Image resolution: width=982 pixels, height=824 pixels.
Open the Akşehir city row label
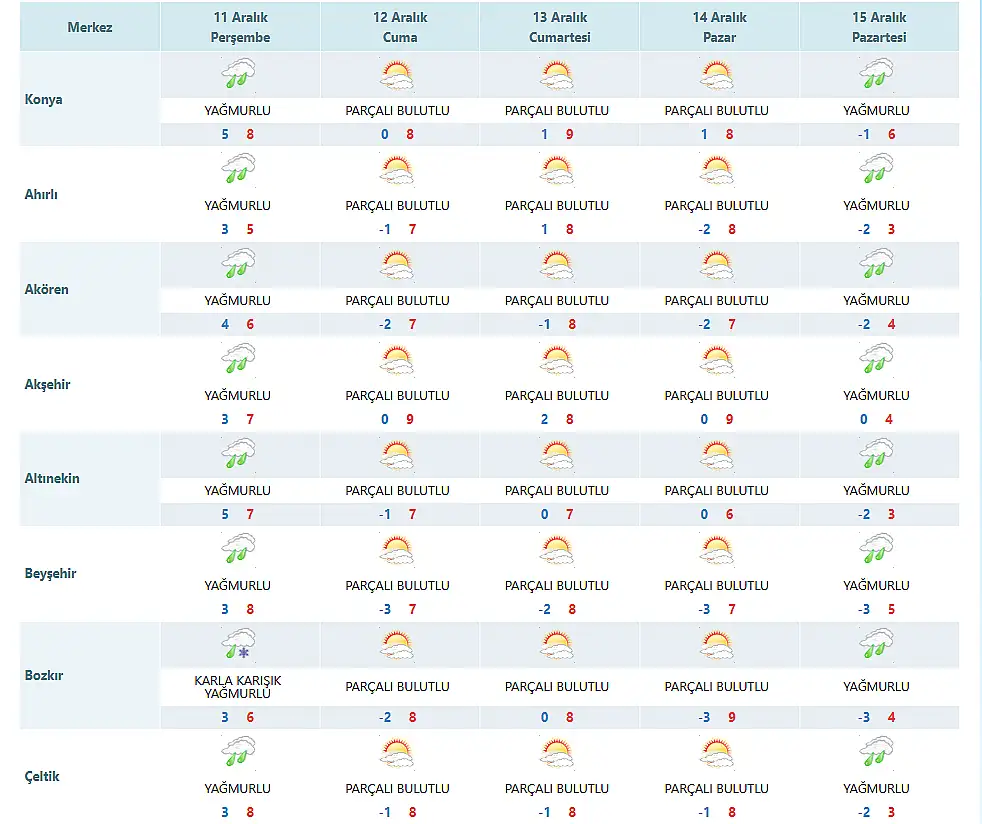click(48, 385)
